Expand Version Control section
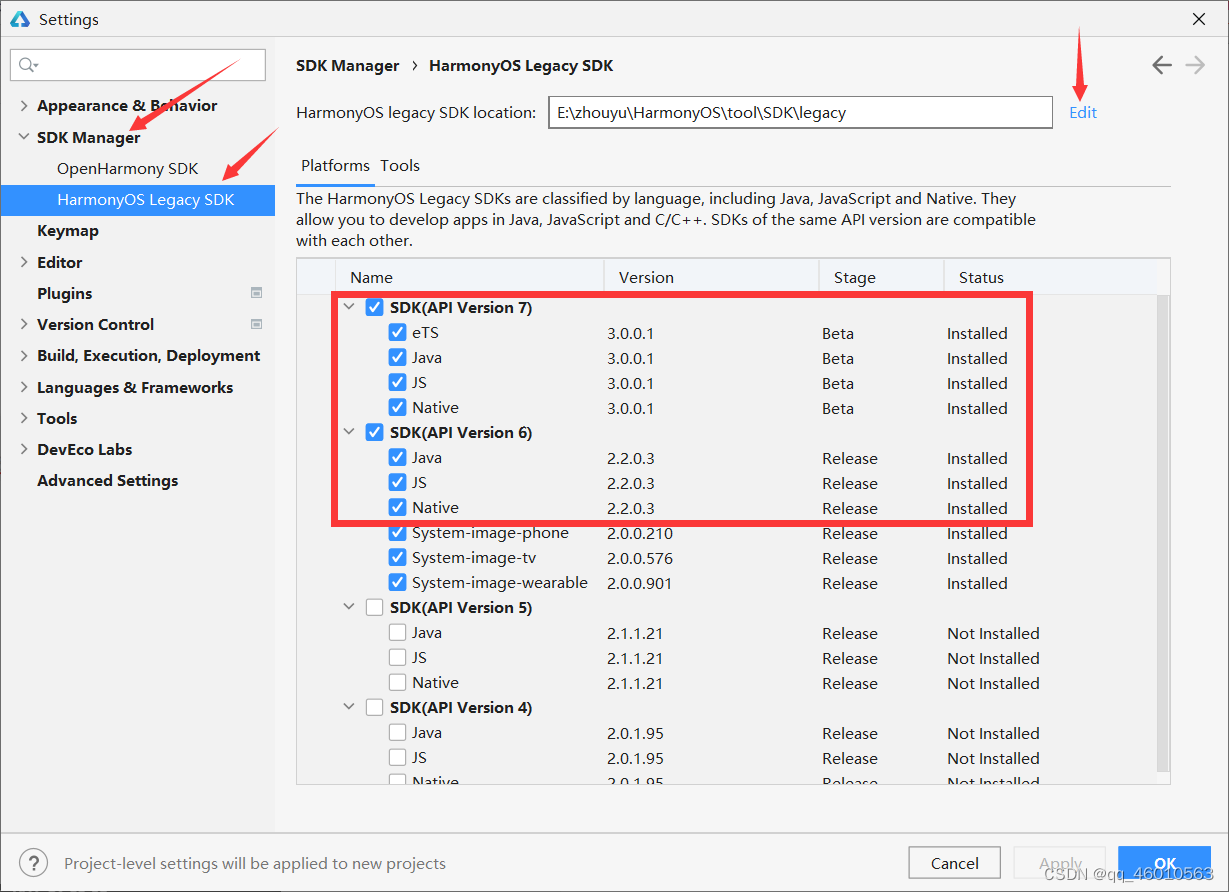This screenshot has height=892, width=1229. click(24, 324)
